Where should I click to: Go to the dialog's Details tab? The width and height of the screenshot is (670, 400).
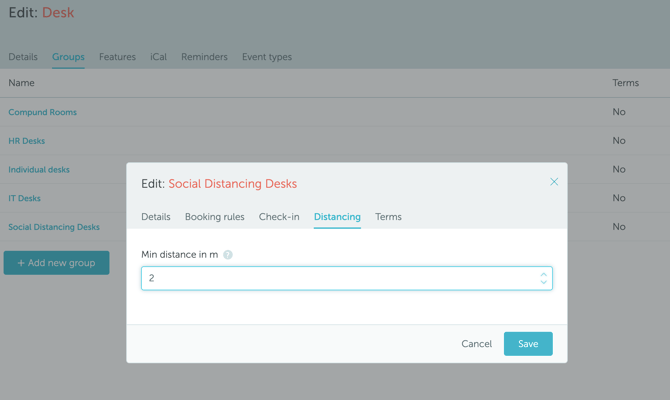click(156, 217)
